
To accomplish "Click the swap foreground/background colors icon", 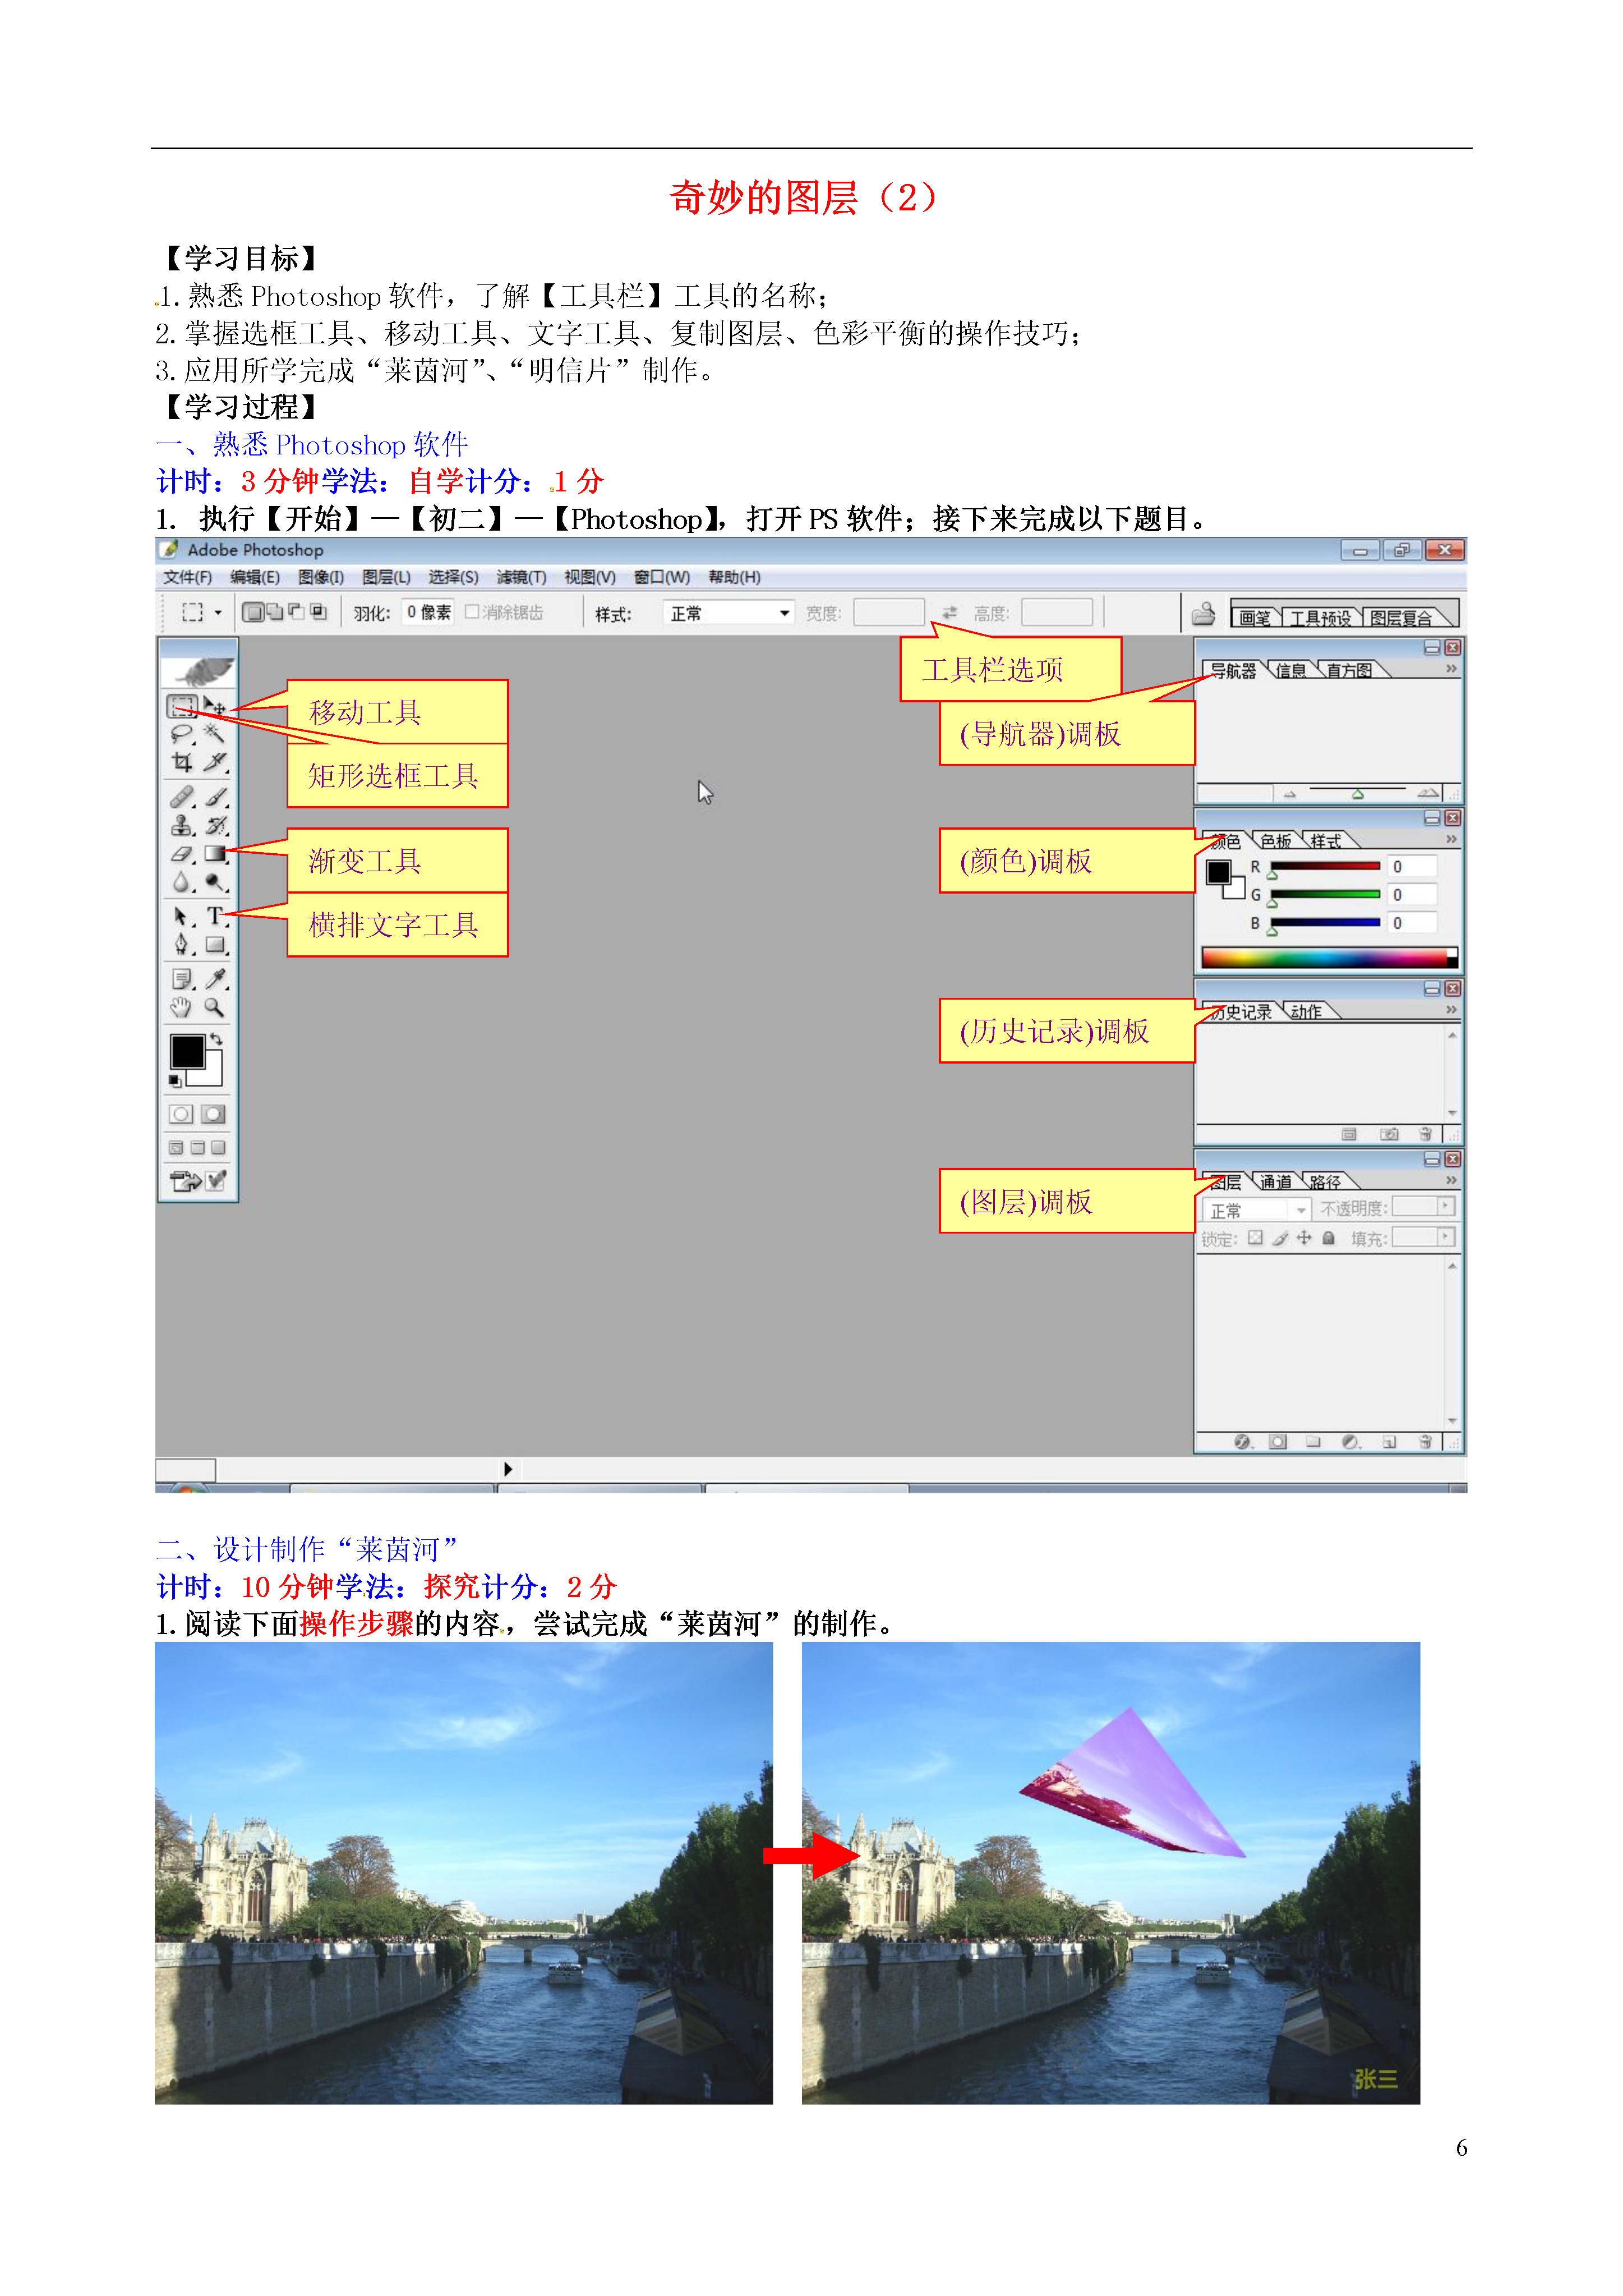I will click(x=216, y=1040).
